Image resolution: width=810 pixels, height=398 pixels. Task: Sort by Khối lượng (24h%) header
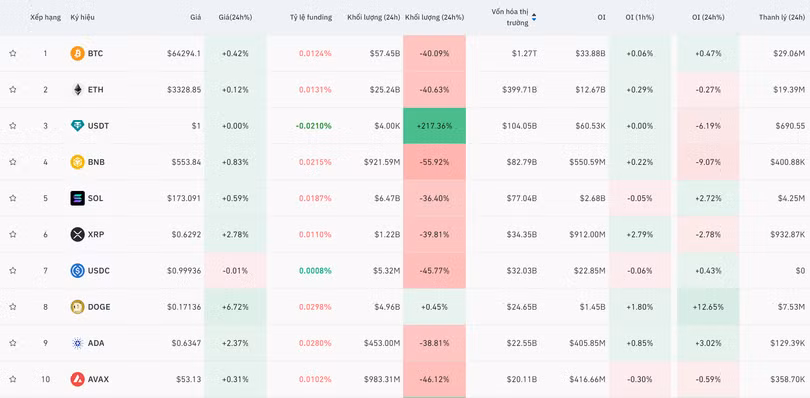434,17
